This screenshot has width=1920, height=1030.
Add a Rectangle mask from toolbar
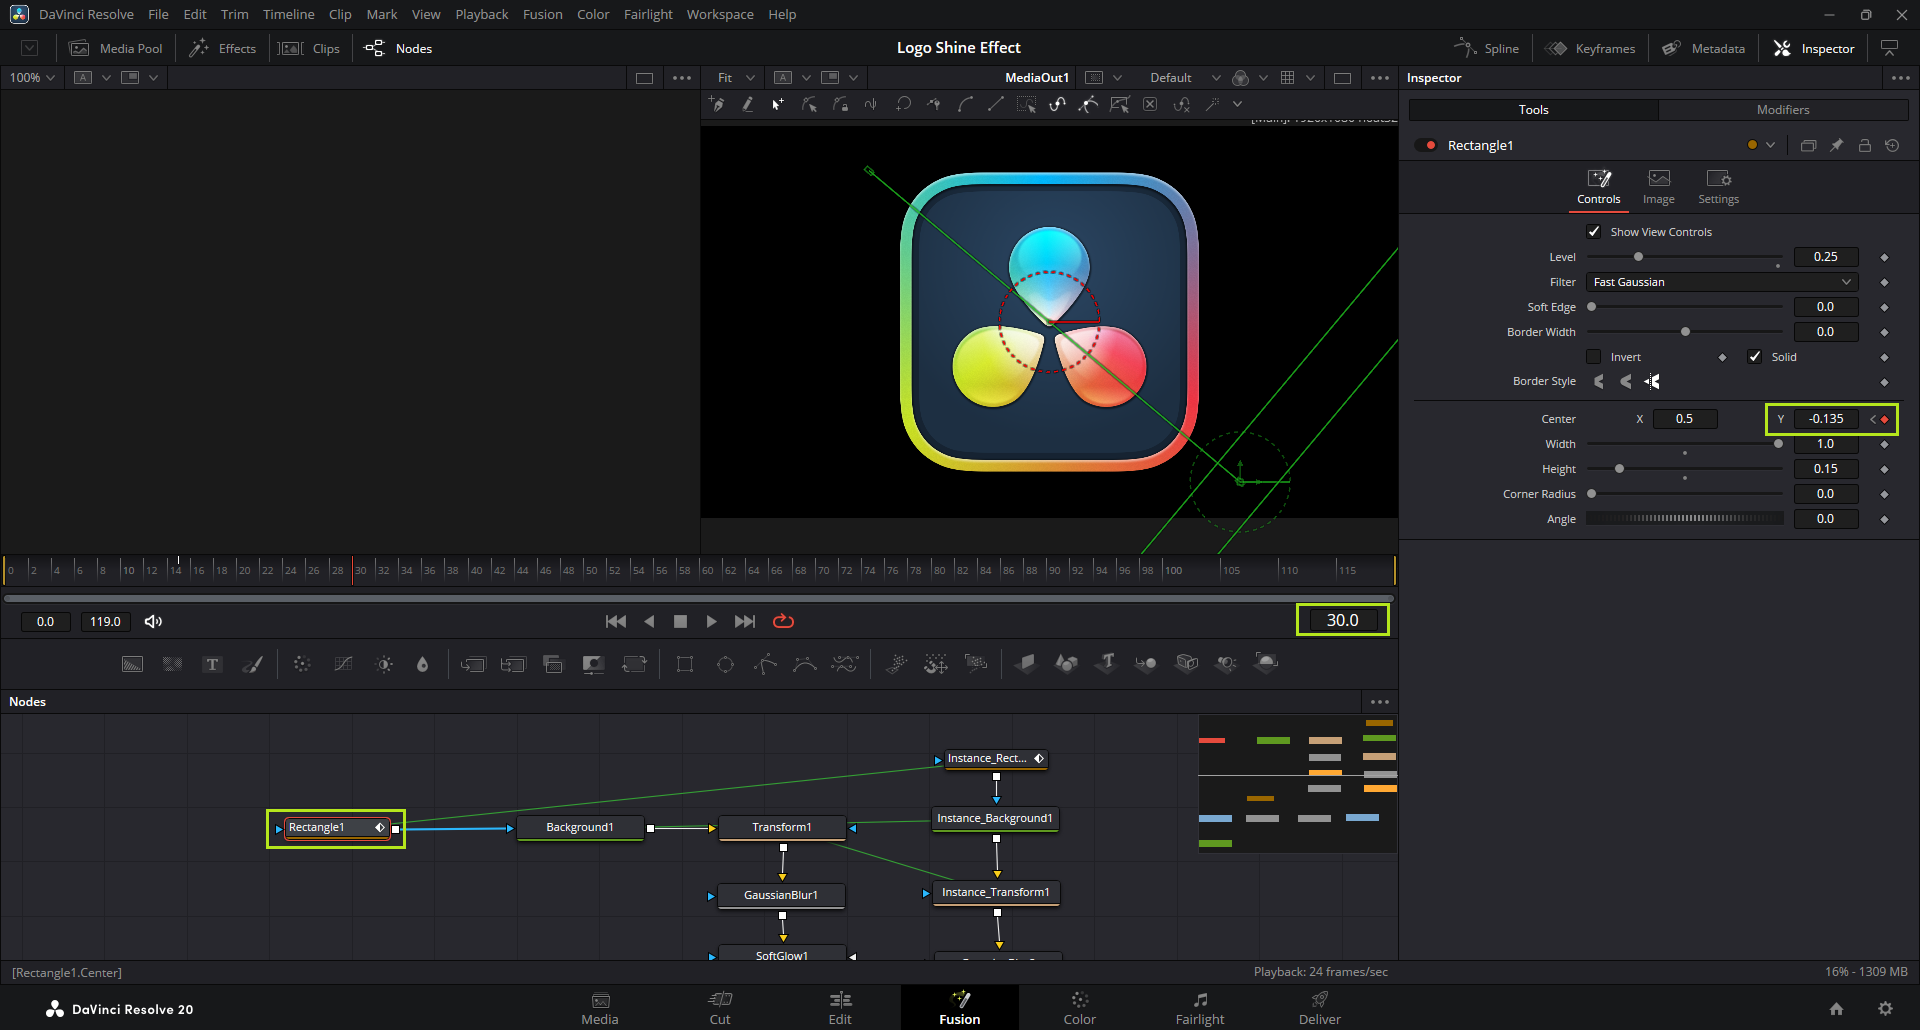point(685,664)
